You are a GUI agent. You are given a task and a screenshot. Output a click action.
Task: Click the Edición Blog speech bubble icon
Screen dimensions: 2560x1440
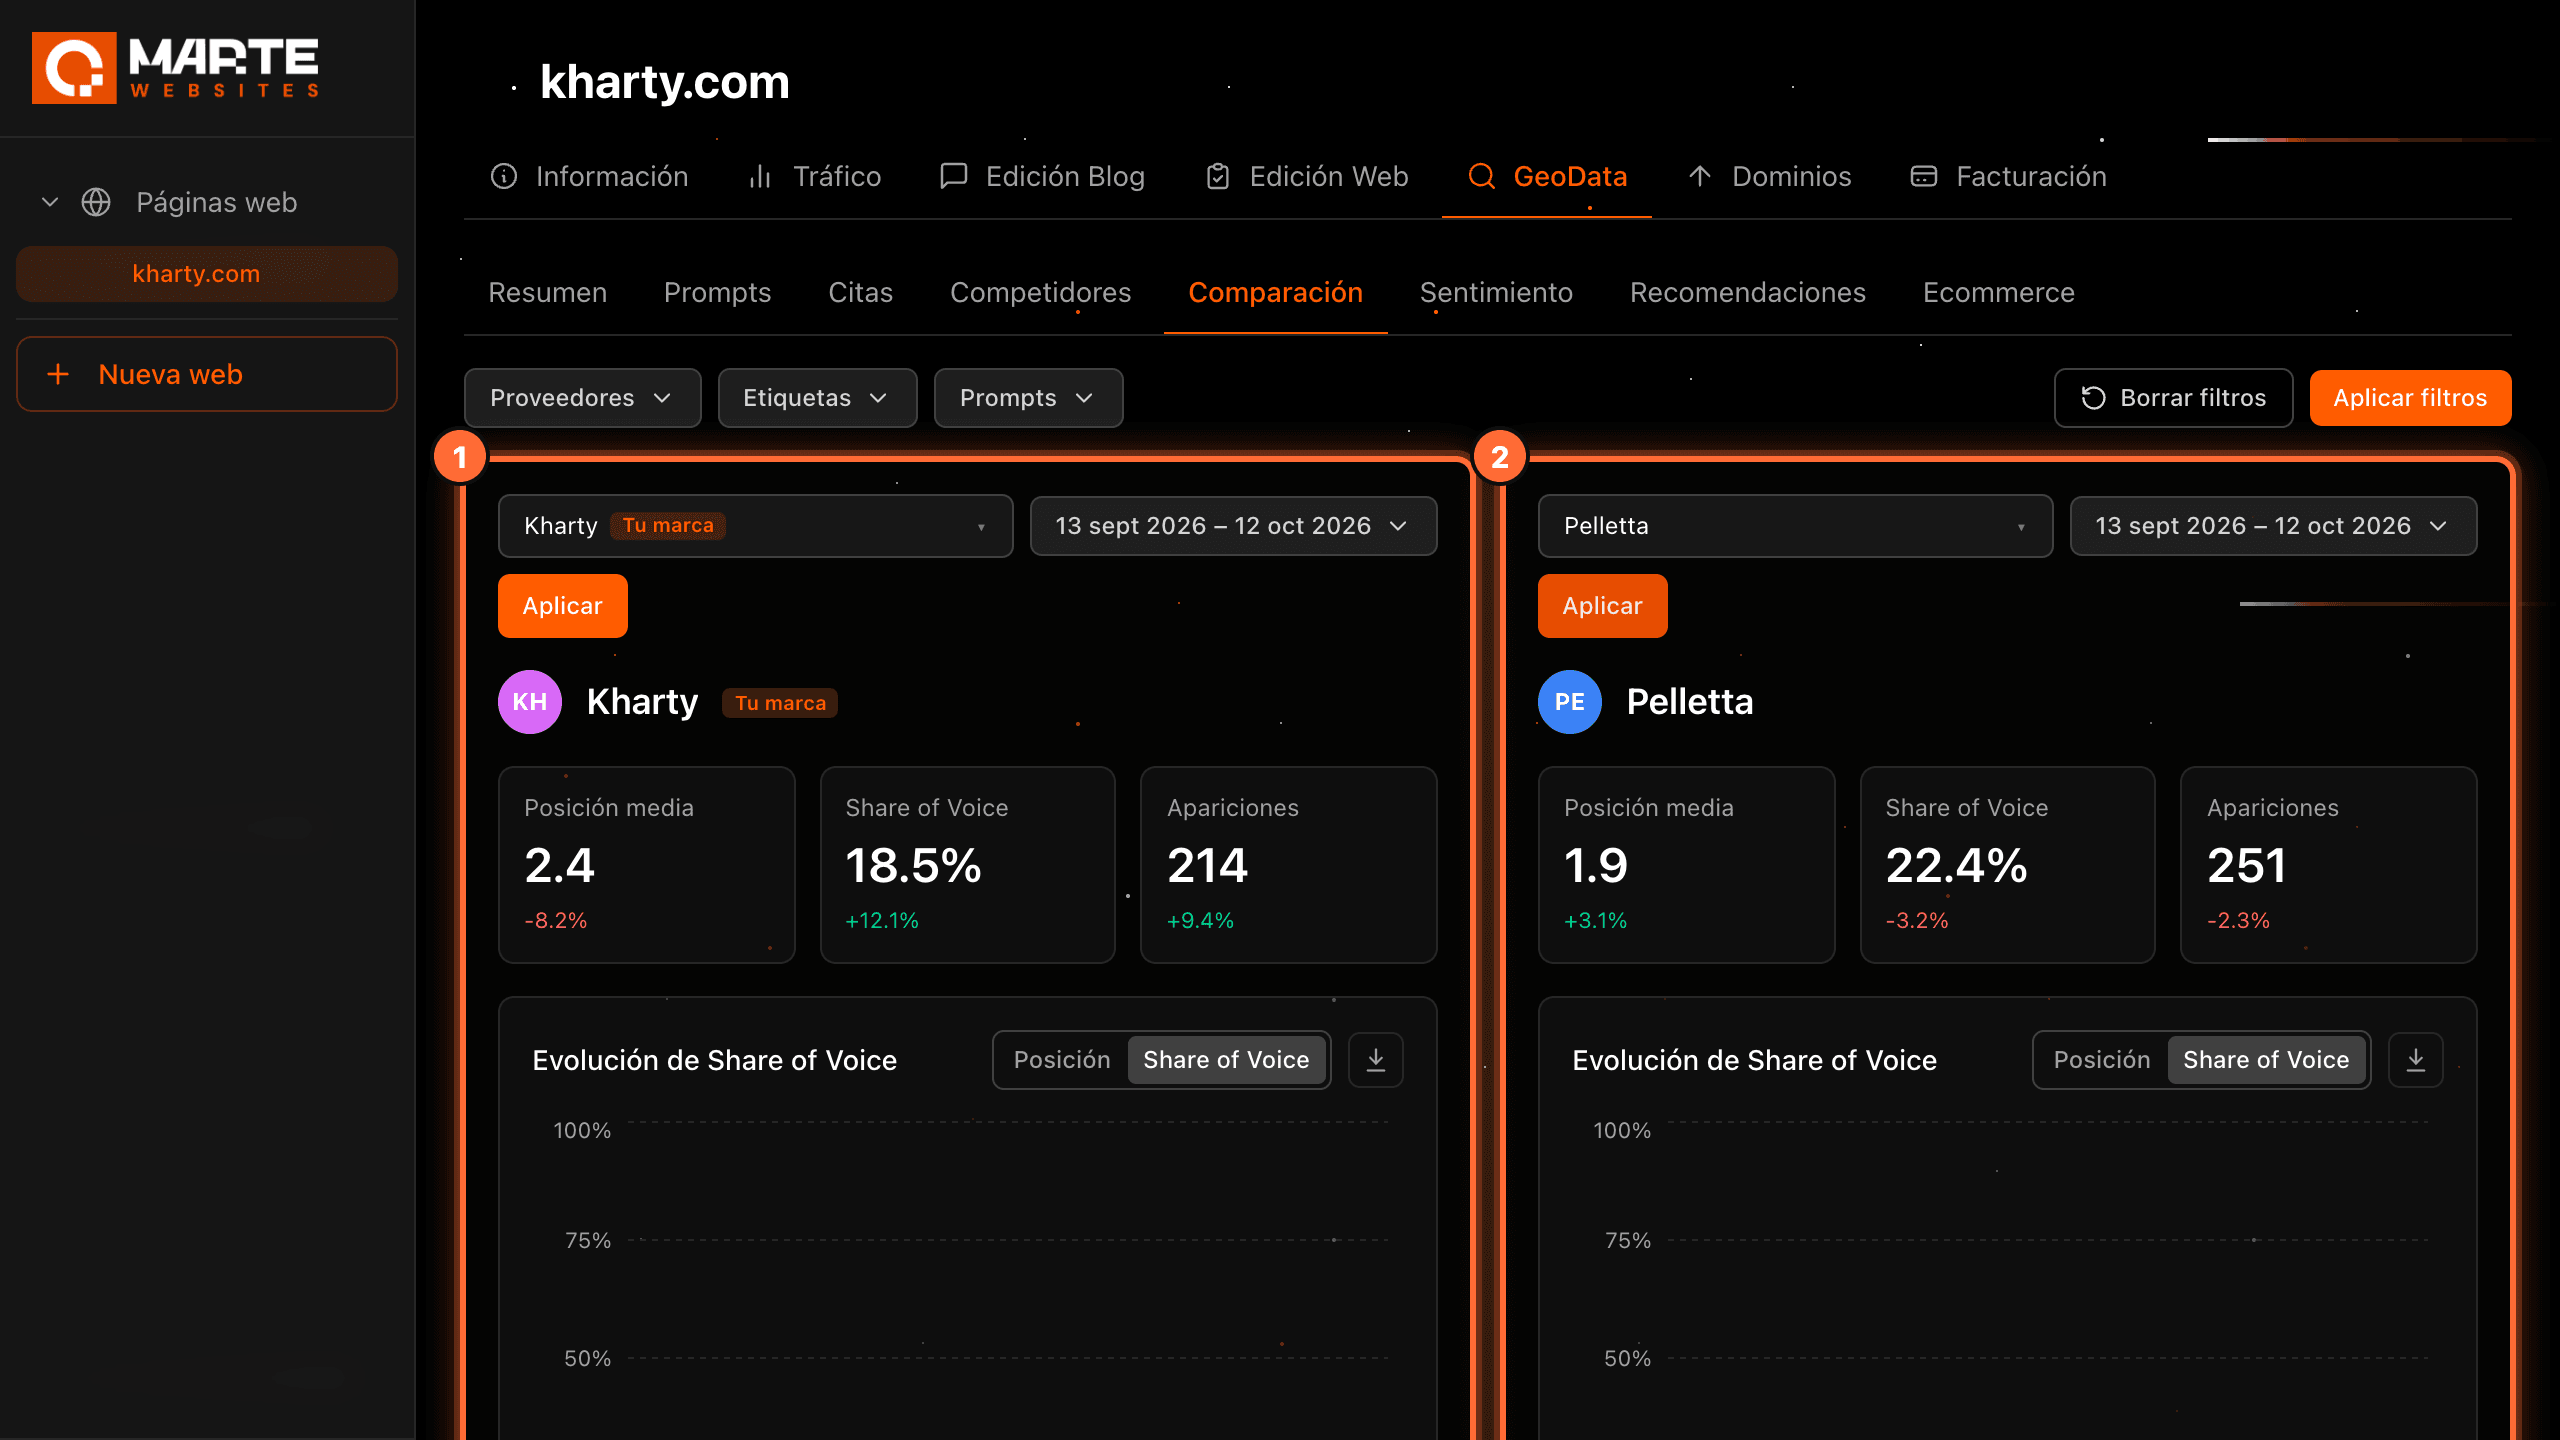[x=954, y=176]
